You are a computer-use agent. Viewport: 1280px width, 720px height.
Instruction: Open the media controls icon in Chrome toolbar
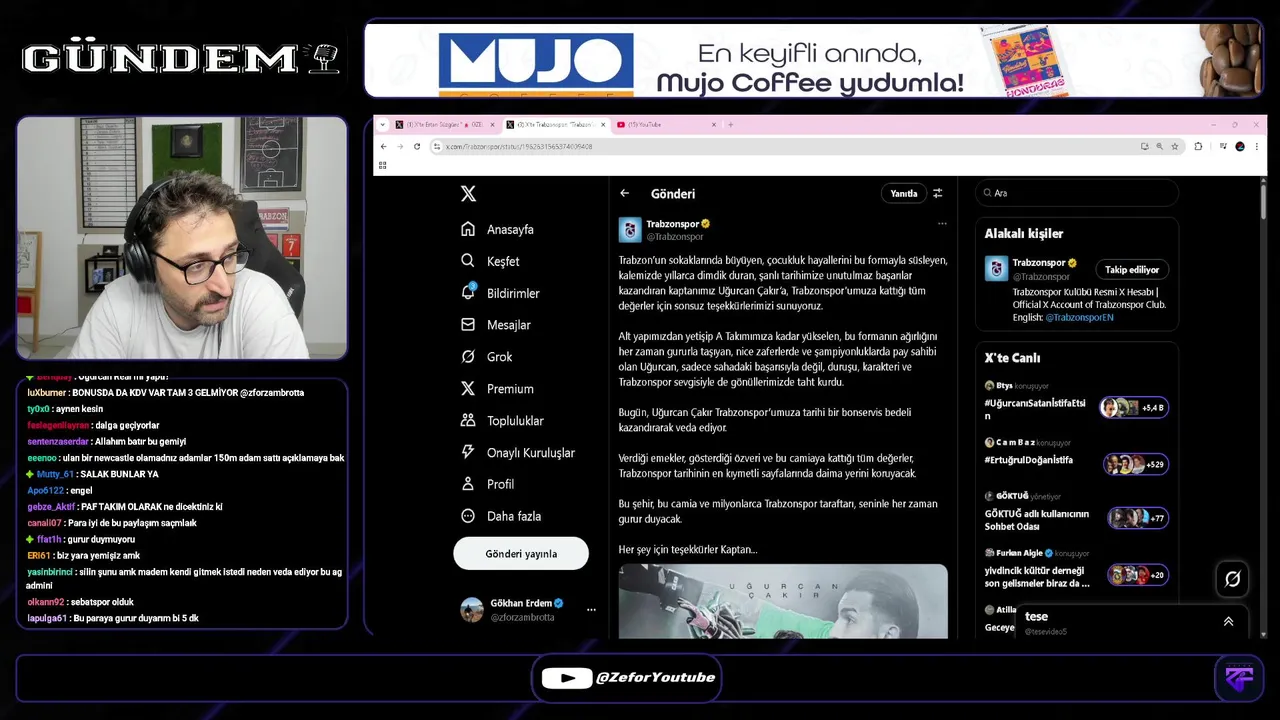pos(1223,146)
